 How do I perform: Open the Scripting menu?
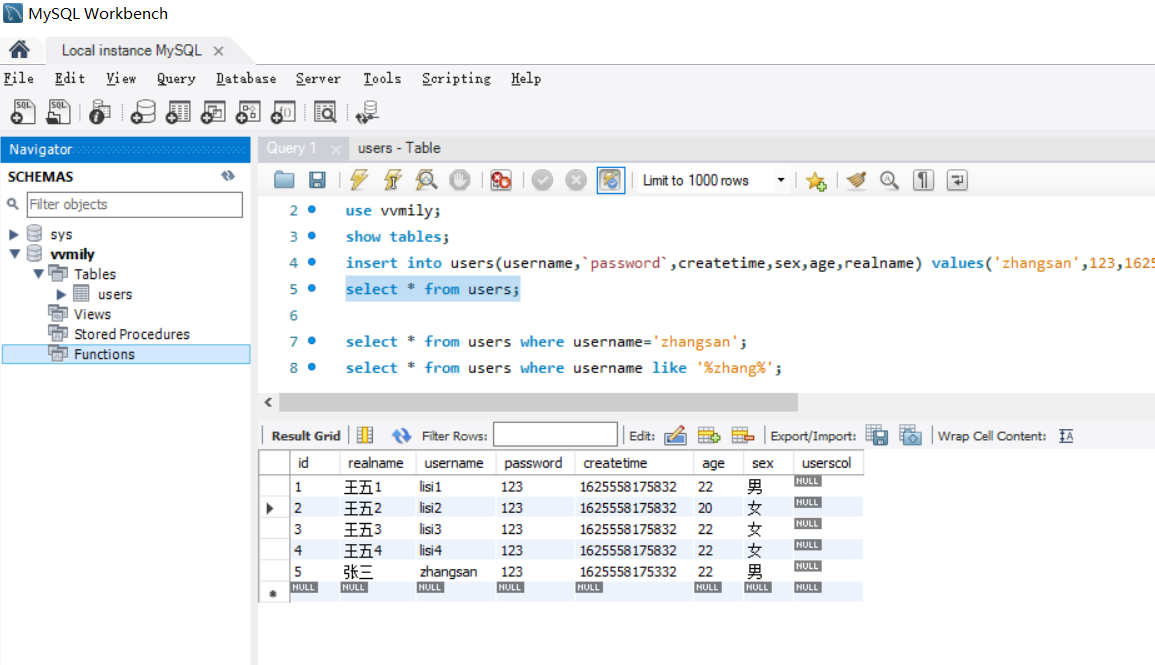point(456,78)
